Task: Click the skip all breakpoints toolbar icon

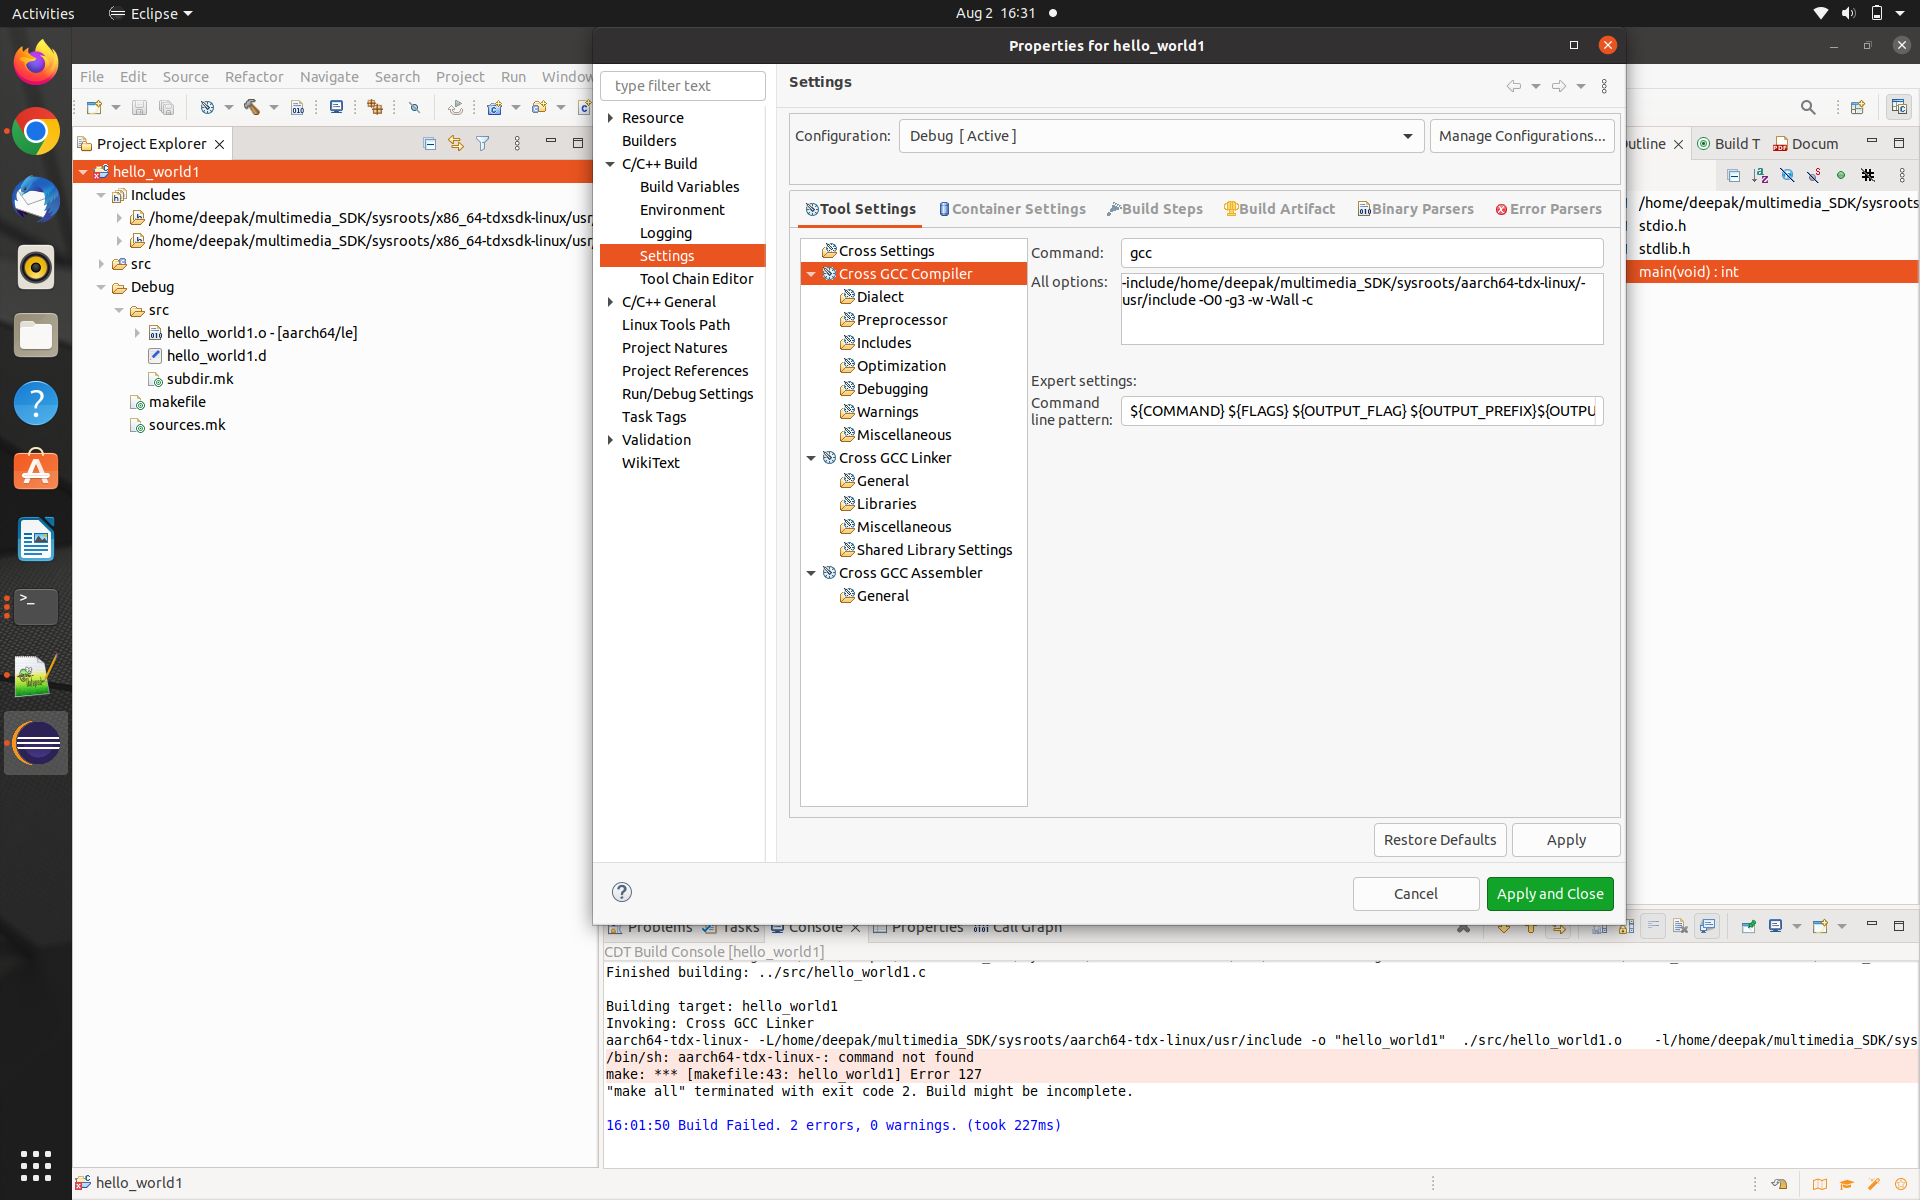Action: pyautogui.click(x=414, y=107)
